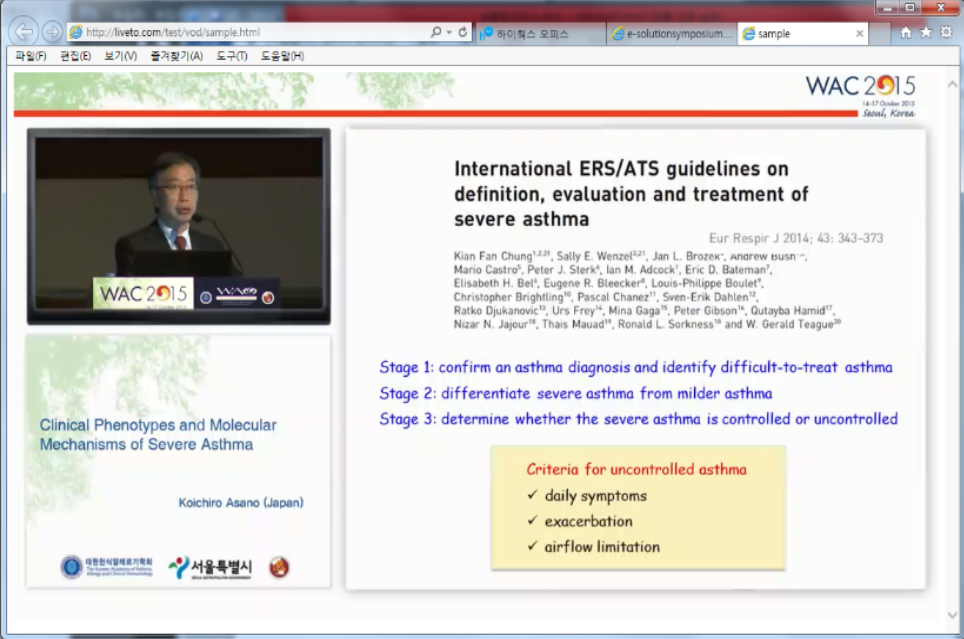964x639 pixels.
Task: Click the URL address field
Action: tap(250, 32)
